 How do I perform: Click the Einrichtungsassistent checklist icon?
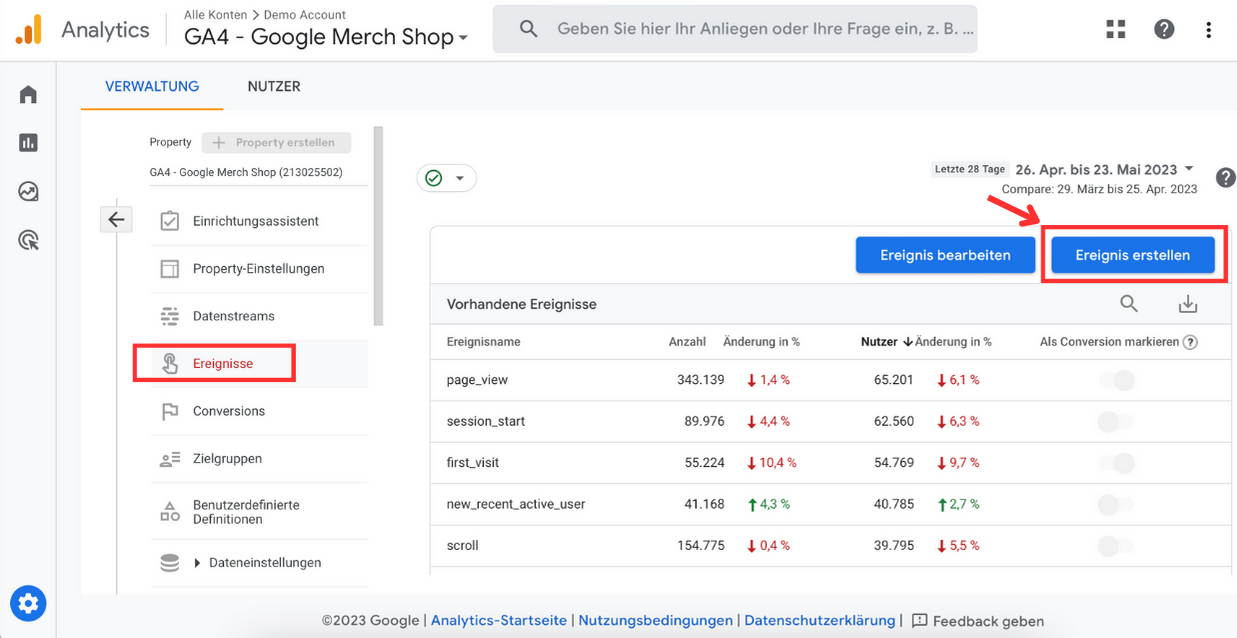170,221
